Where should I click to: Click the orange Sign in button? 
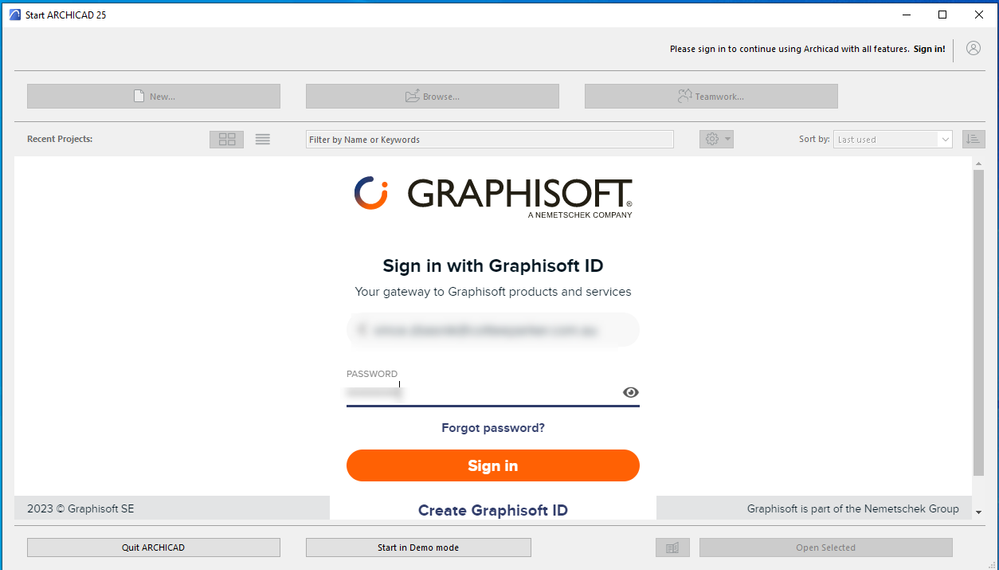pyautogui.click(x=492, y=466)
